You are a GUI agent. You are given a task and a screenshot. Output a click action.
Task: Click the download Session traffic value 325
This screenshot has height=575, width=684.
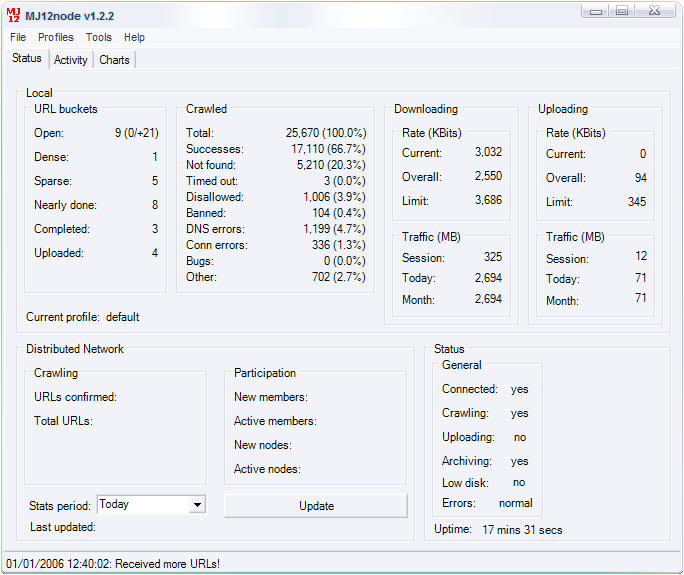493,257
